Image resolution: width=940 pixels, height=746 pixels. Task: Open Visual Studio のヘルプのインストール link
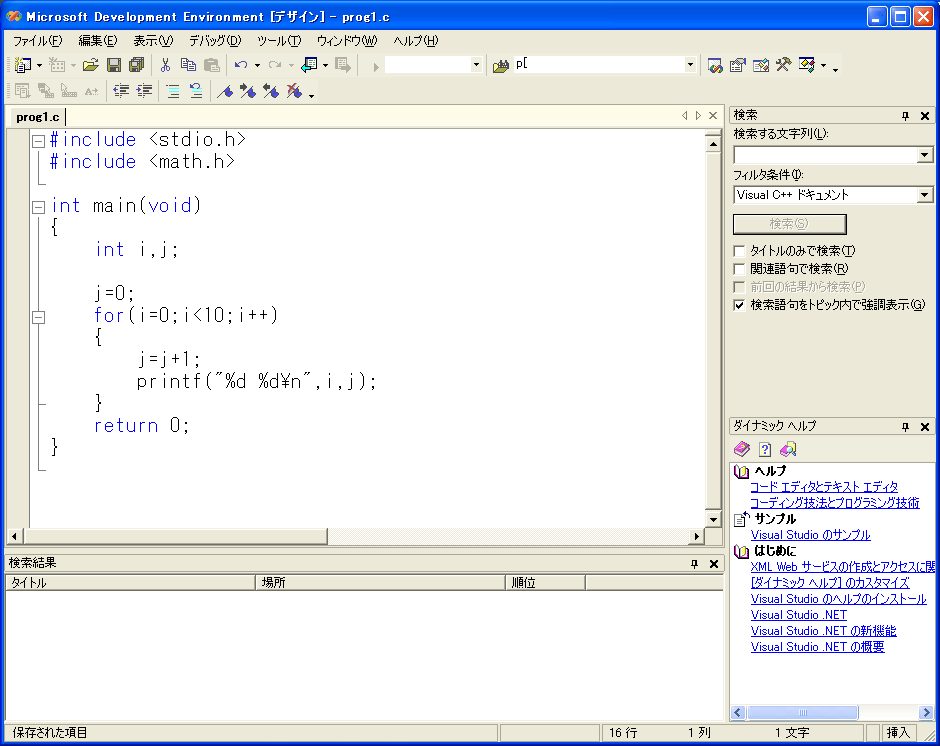tap(839, 599)
